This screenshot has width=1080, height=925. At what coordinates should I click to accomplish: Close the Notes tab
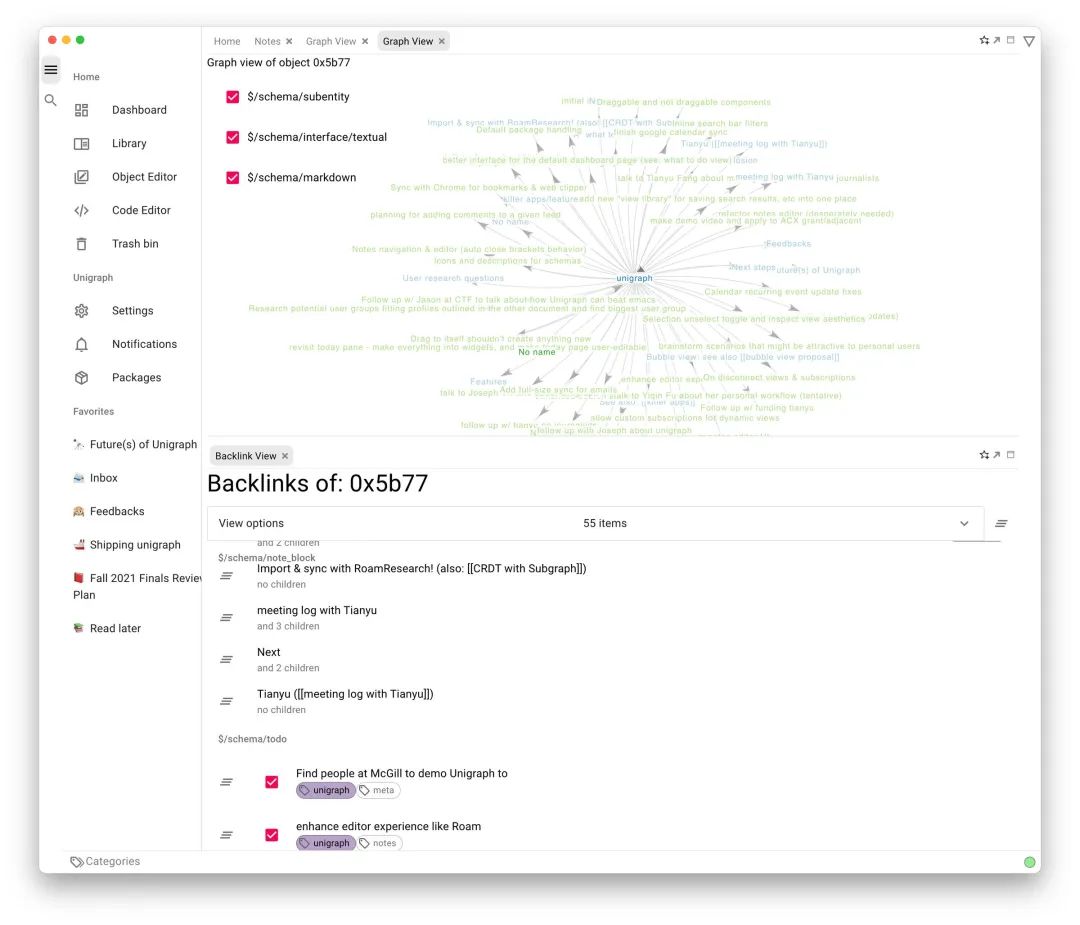(289, 41)
